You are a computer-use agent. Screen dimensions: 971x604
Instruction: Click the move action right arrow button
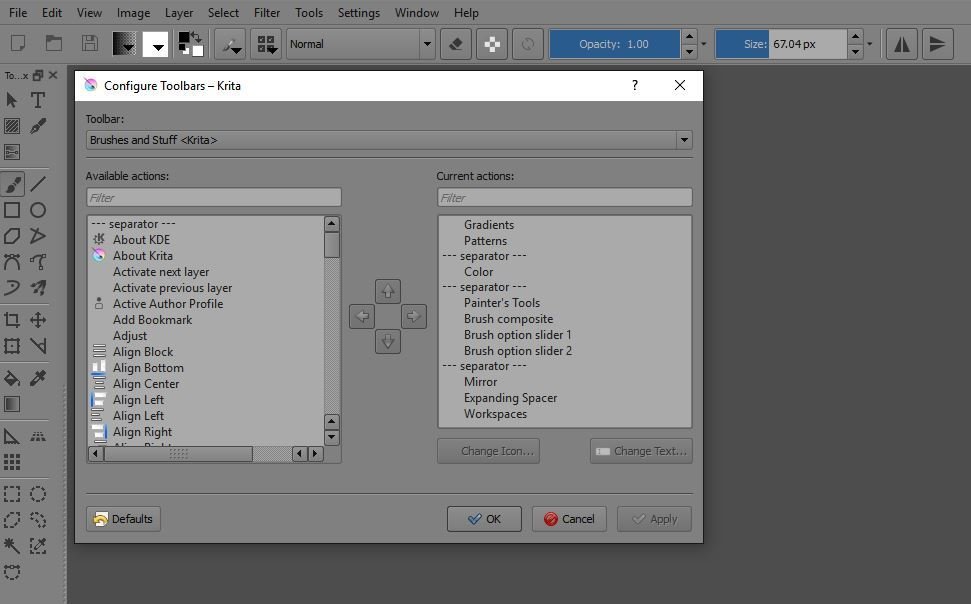tap(414, 317)
